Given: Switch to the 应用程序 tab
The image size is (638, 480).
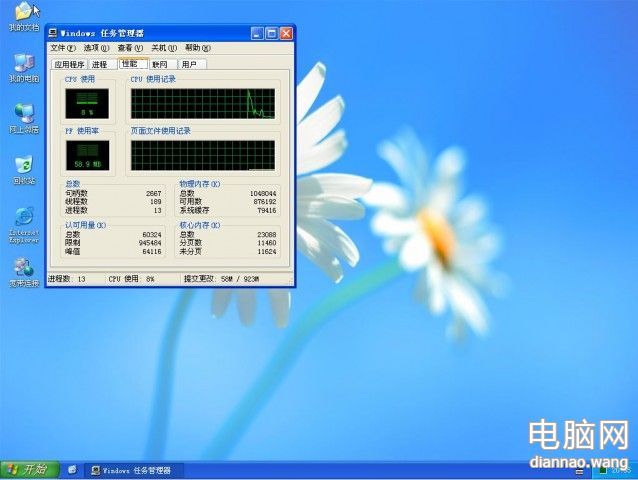Looking at the screenshot, I should click(67, 64).
